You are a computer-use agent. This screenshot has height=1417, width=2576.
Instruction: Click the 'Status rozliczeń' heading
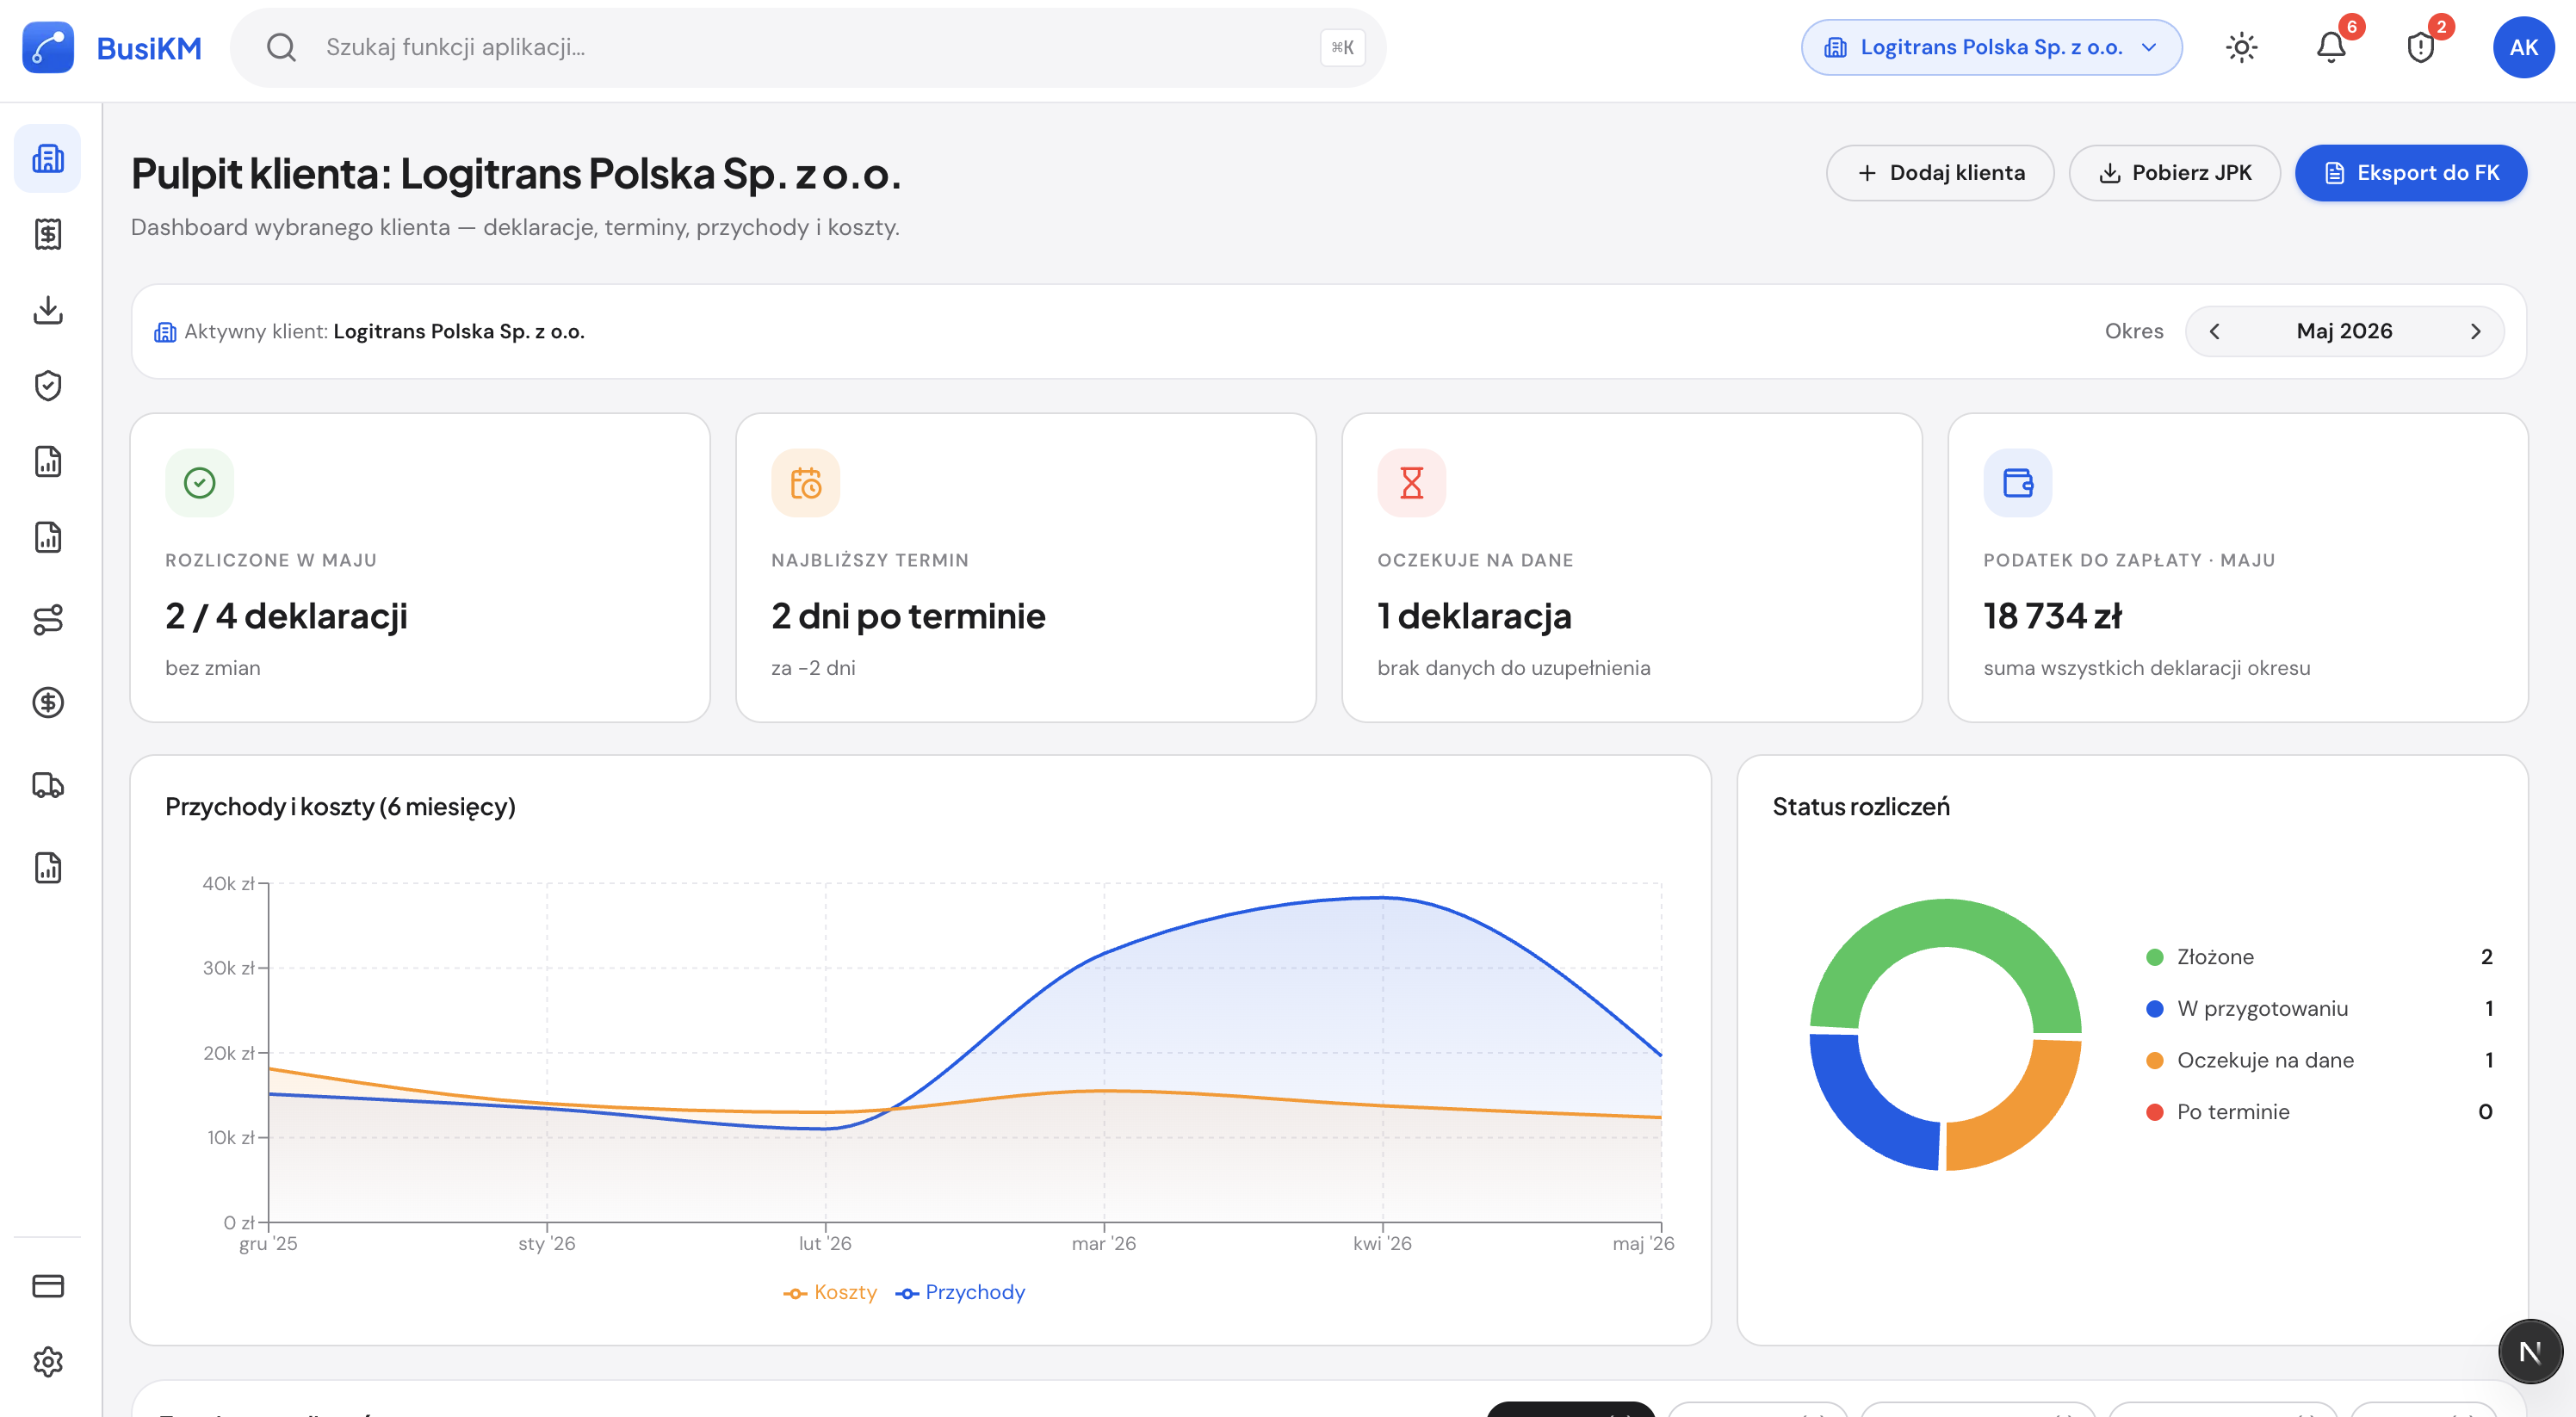click(1861, 806)
